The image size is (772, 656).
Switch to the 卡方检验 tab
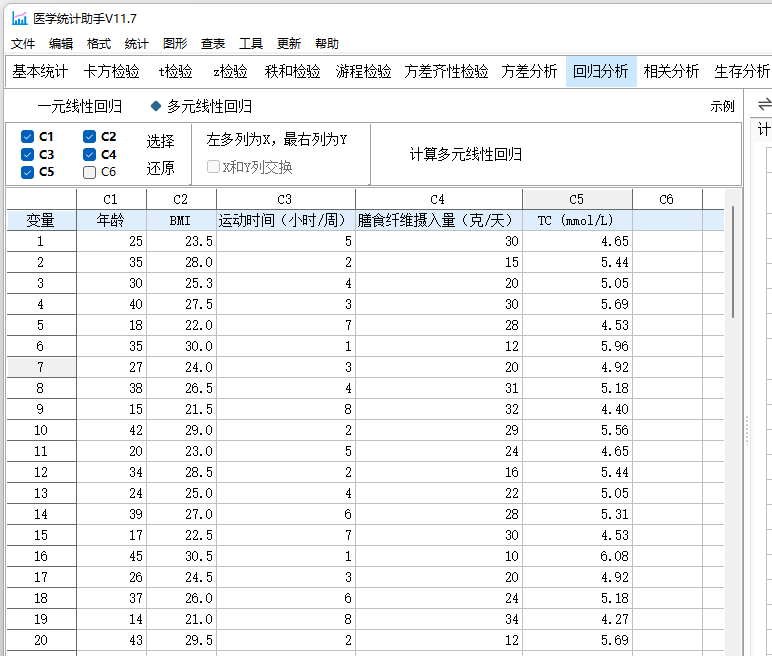coord(112,71)
